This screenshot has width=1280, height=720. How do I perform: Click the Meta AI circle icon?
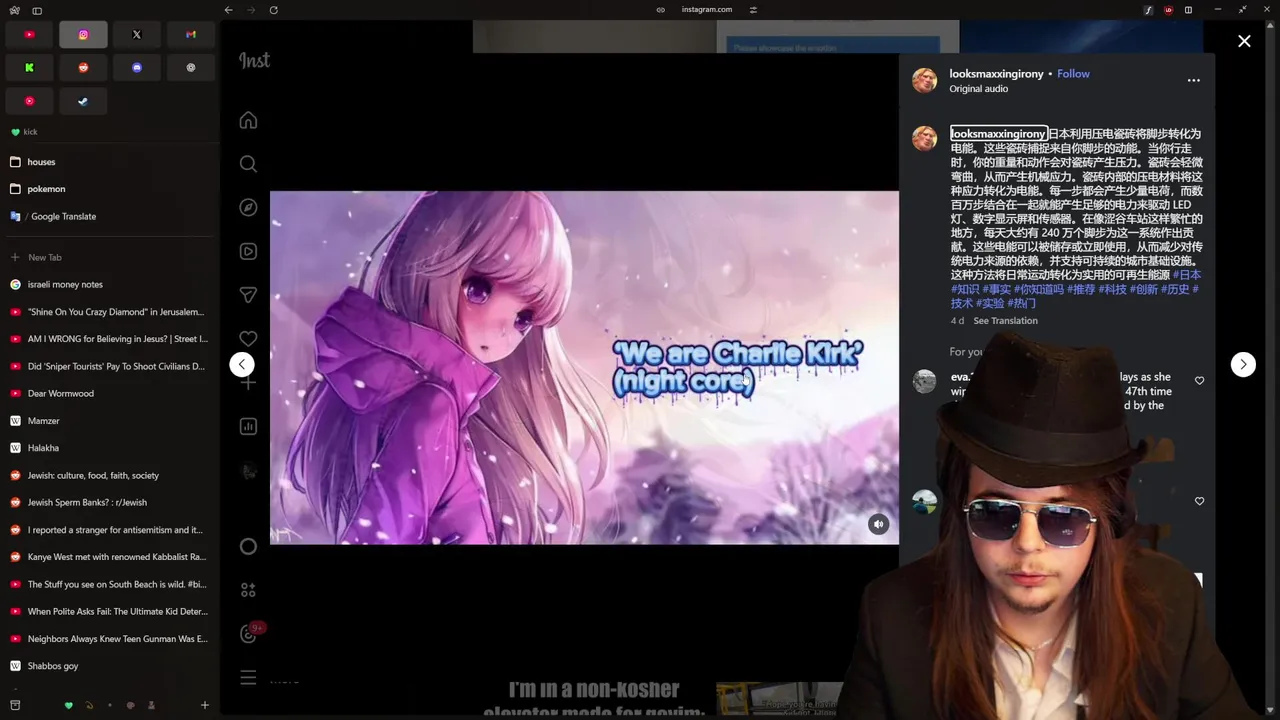248,546
